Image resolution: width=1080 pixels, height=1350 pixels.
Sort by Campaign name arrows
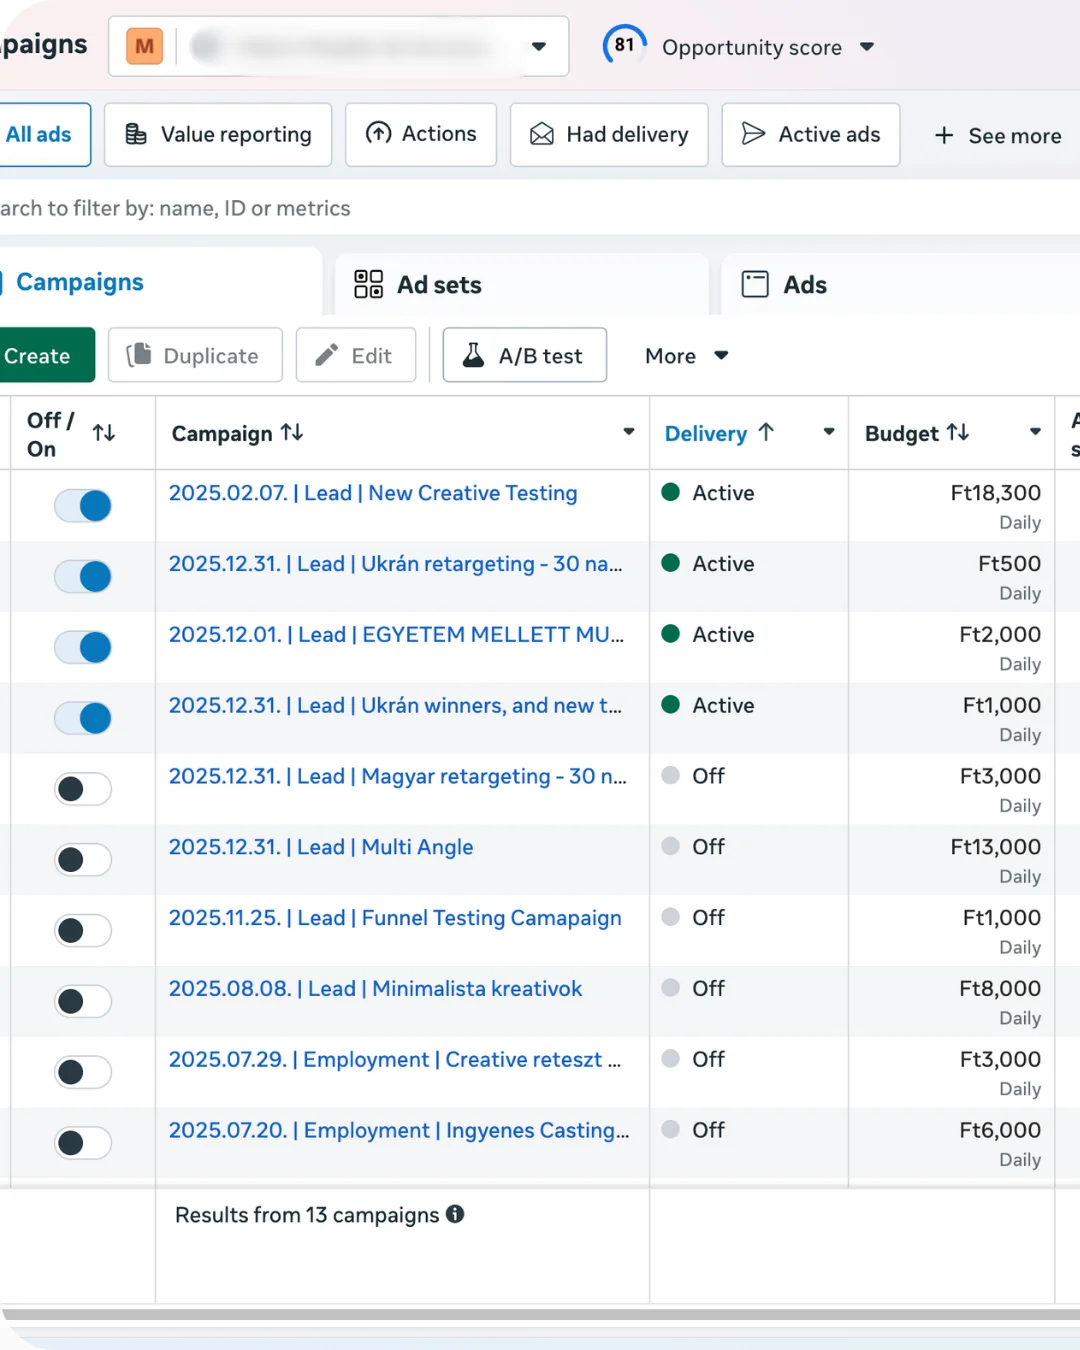(x=292, y=432)
